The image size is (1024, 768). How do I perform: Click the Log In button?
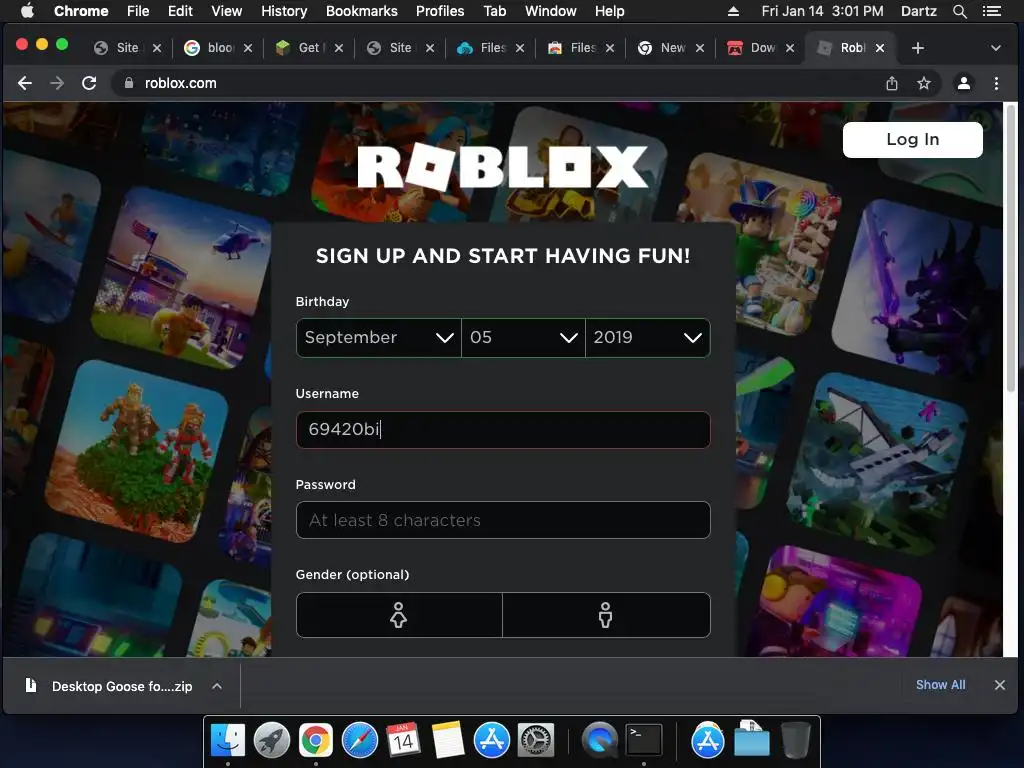point(912,139)
